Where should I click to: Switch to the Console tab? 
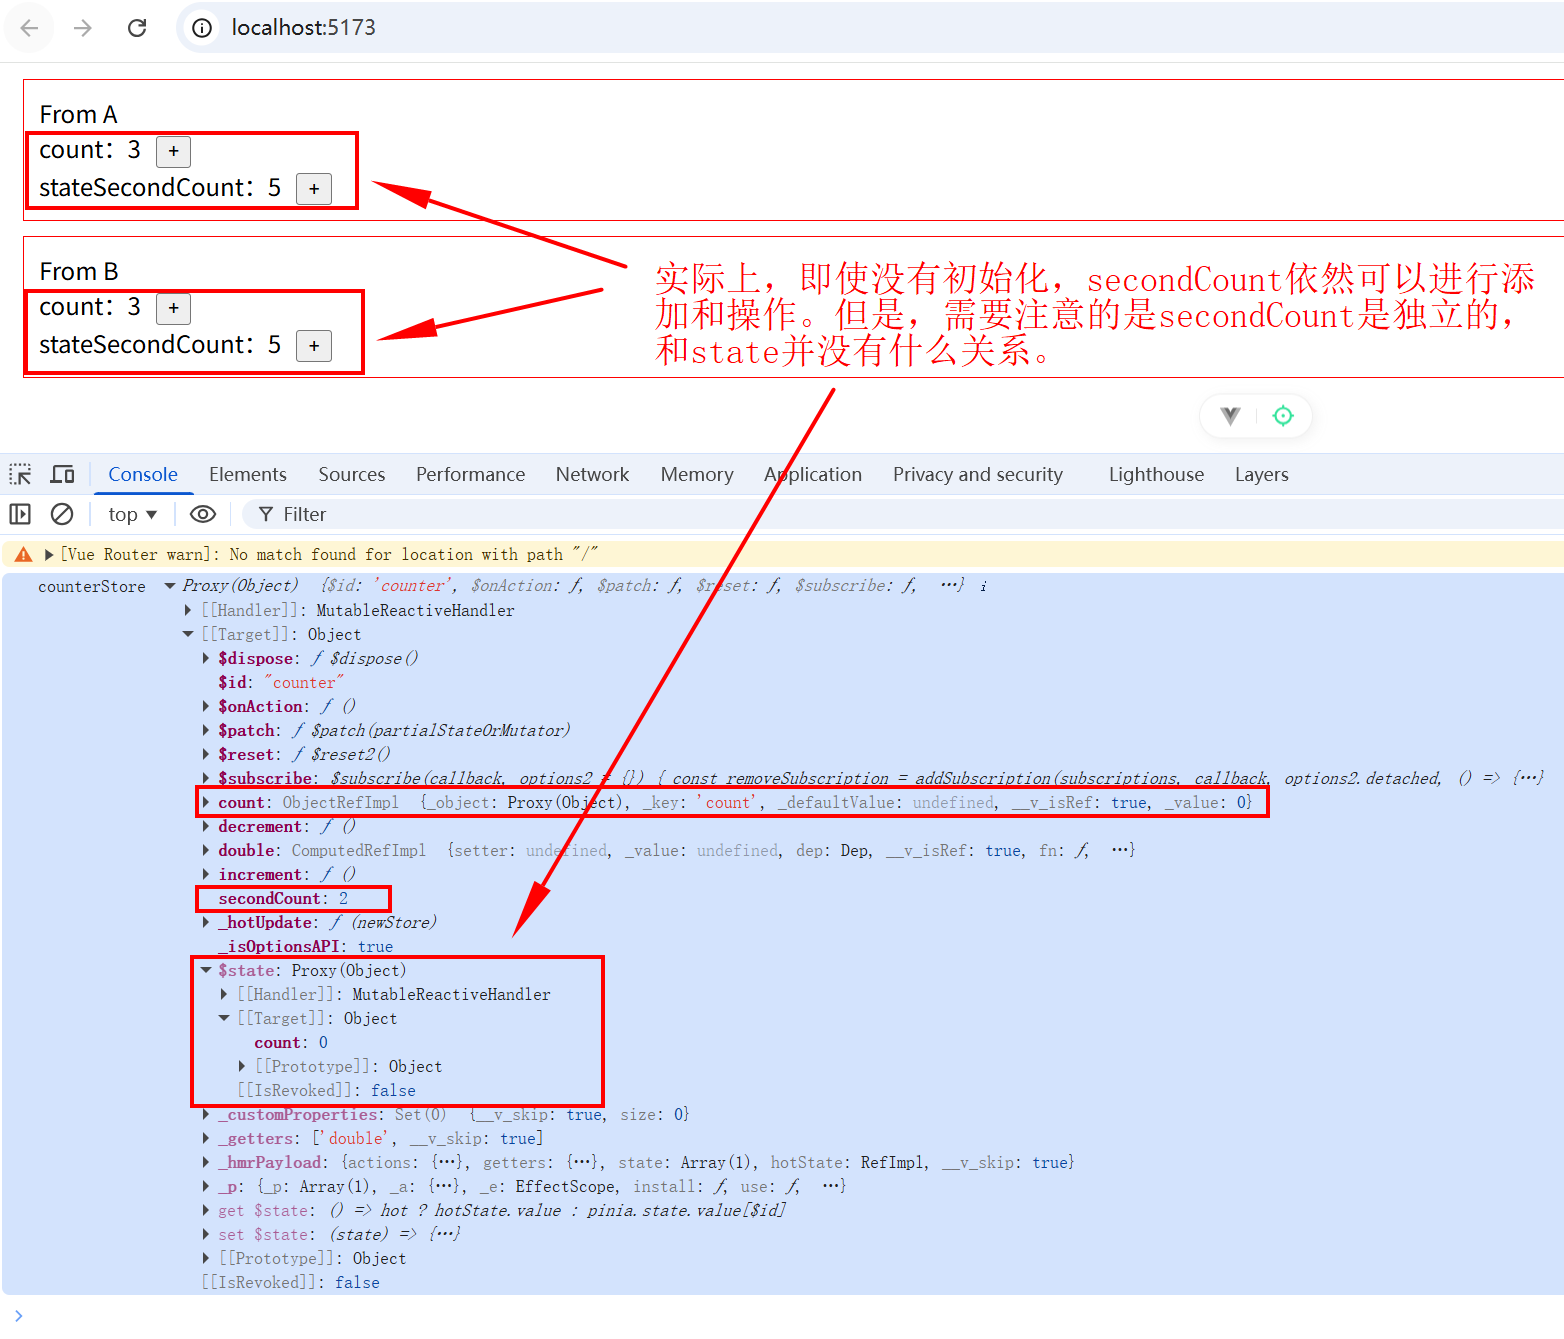click(x=143, y=475)
